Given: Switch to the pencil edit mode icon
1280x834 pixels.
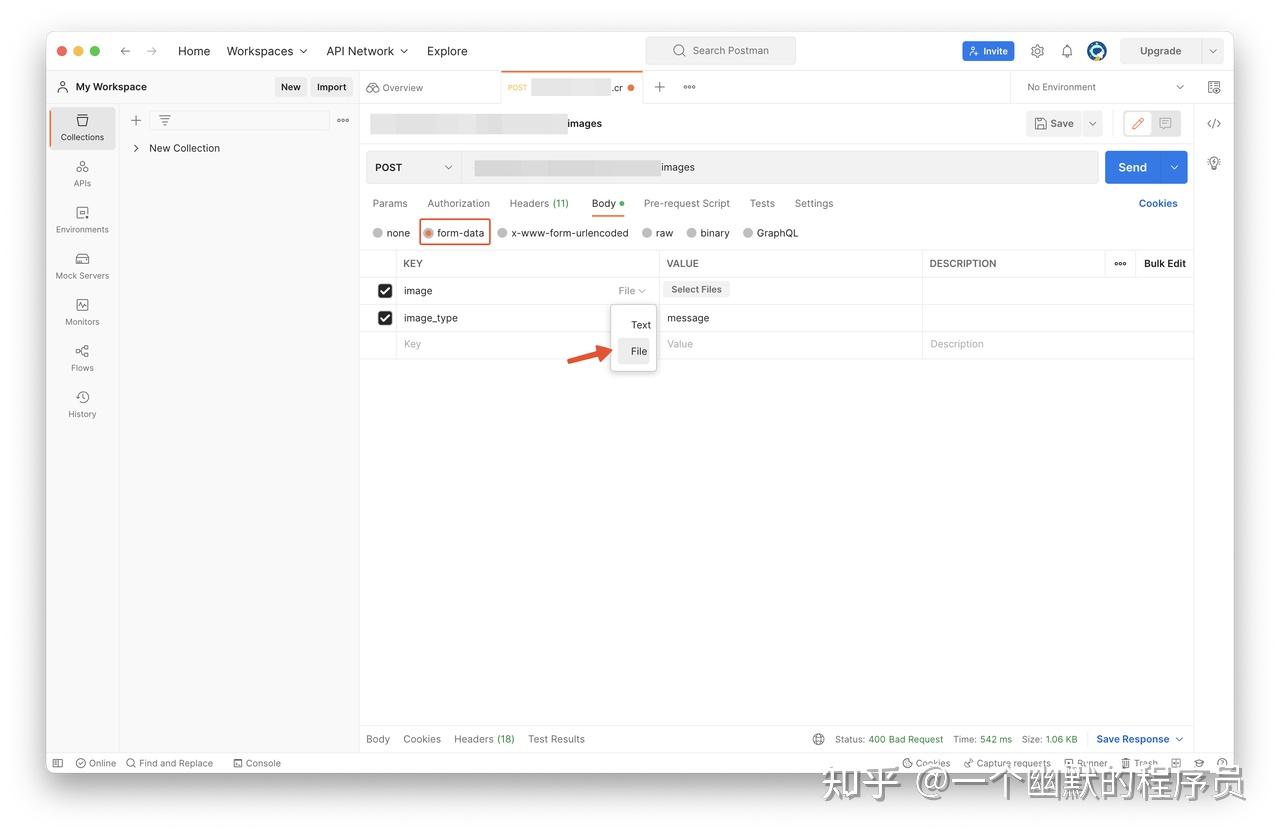Looking at the screenshot, I should pos(1138,124).
